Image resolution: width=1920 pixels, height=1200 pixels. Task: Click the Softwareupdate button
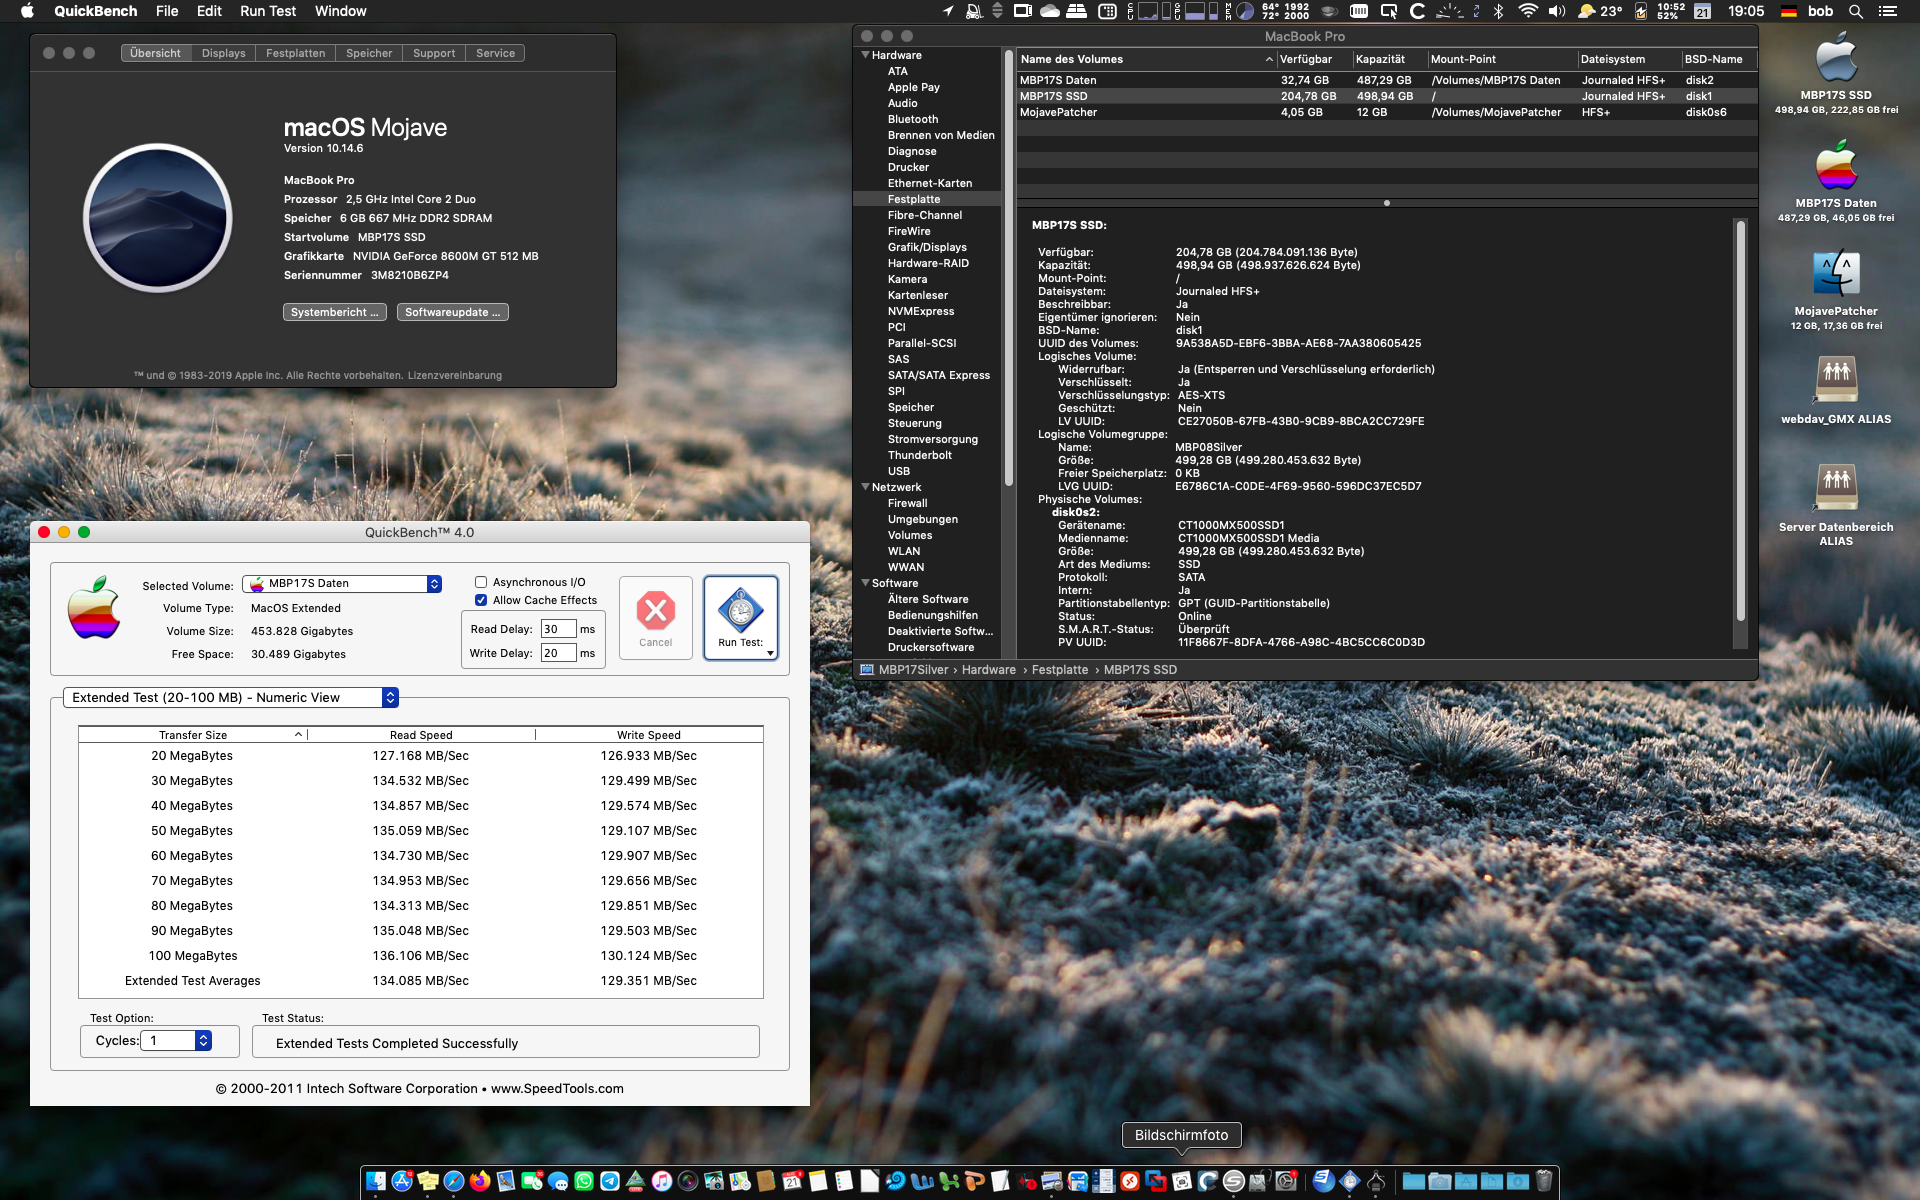pyautogui.click(x=452, y=312)
